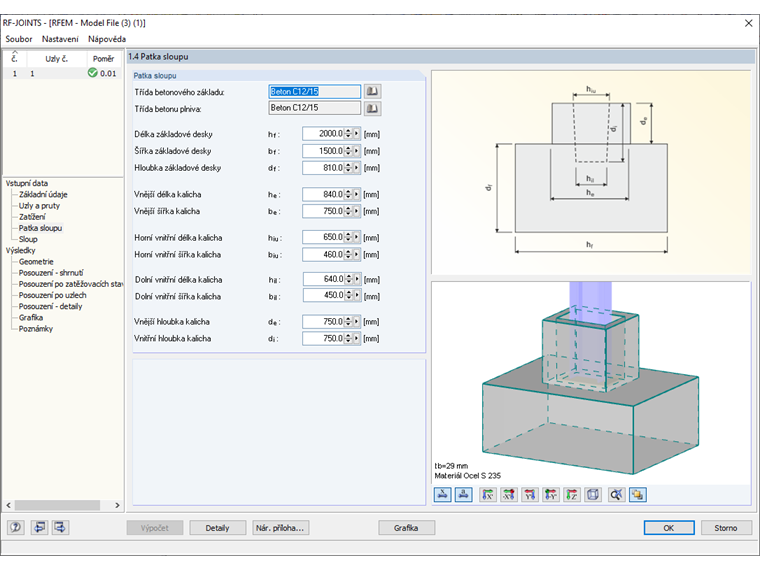
Task: Close the RF-JOINTS window
Action: (748, 23)
